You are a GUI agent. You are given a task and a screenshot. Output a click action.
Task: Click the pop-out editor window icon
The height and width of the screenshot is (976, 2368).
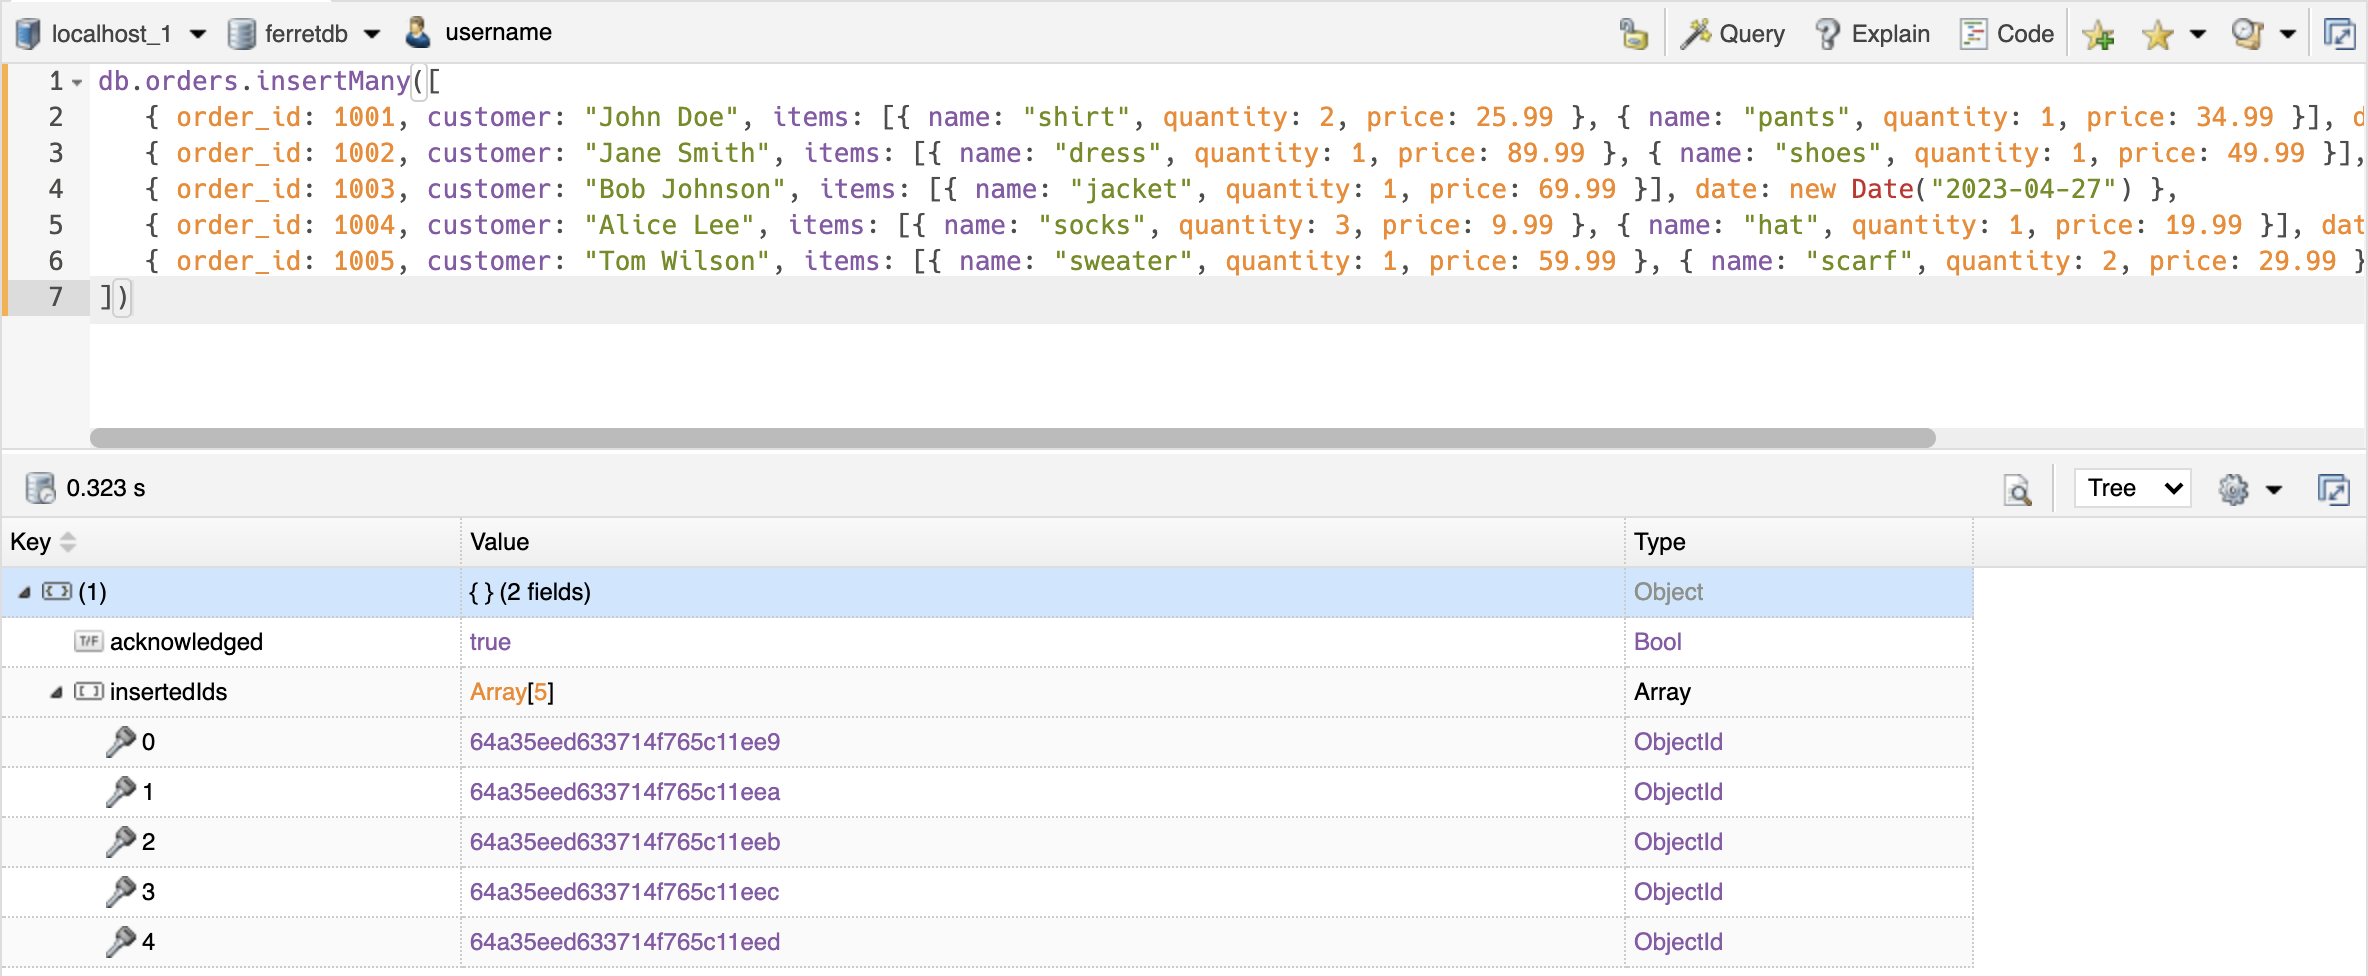pos(2338,34)
